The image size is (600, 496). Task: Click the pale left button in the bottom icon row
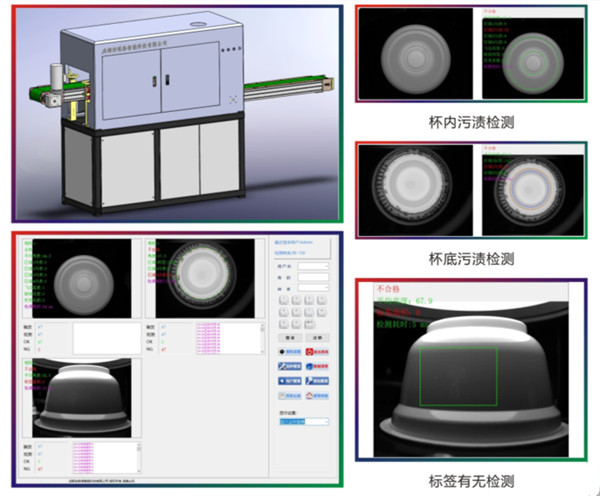coord(288,395)
